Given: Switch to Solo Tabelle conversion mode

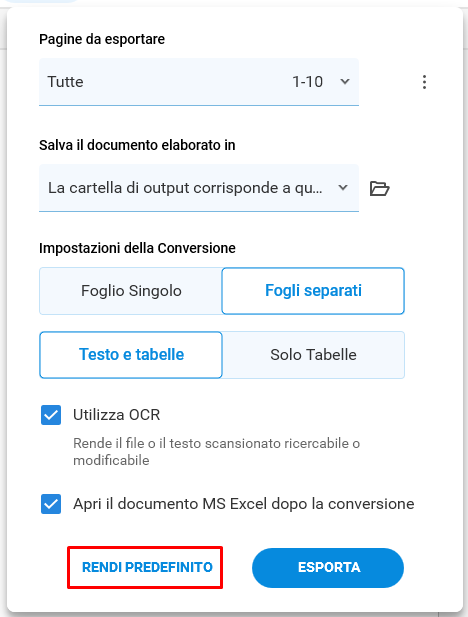Looking at the screenshot, I should tap(313, 355).
